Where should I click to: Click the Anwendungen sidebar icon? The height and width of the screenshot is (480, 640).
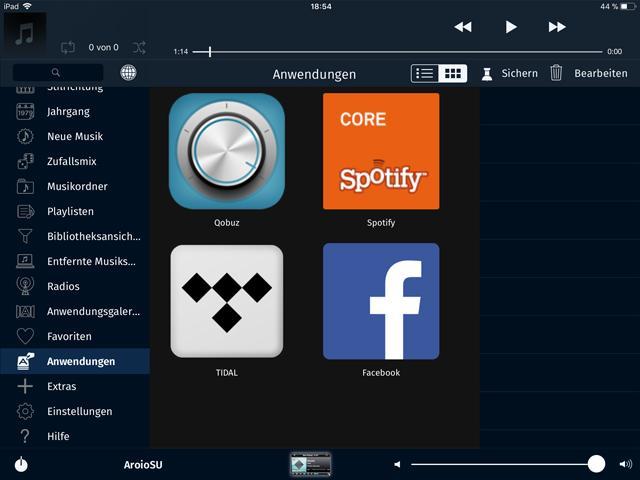[25, 361]
